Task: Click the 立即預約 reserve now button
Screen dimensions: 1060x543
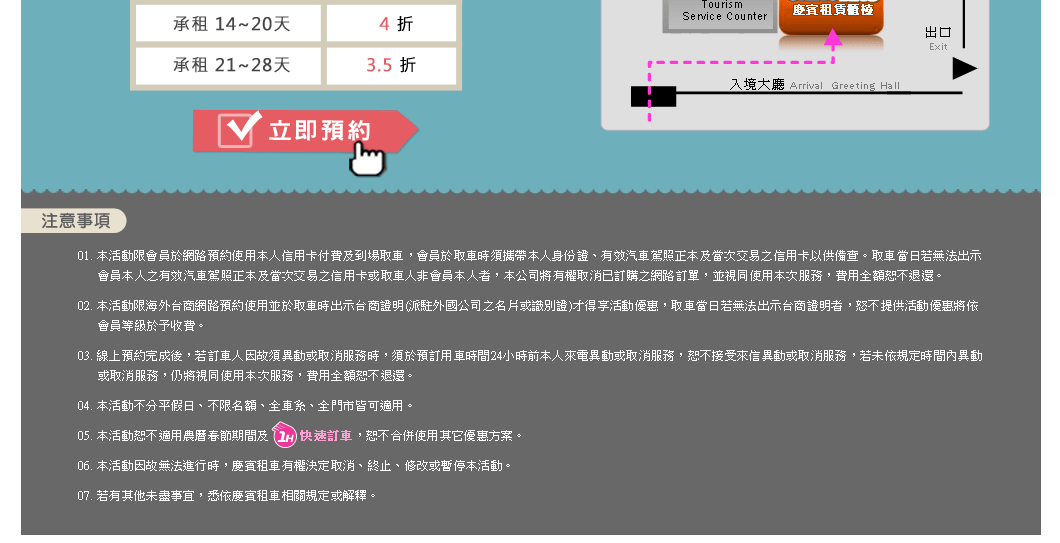Action: (x=305, y=131)
